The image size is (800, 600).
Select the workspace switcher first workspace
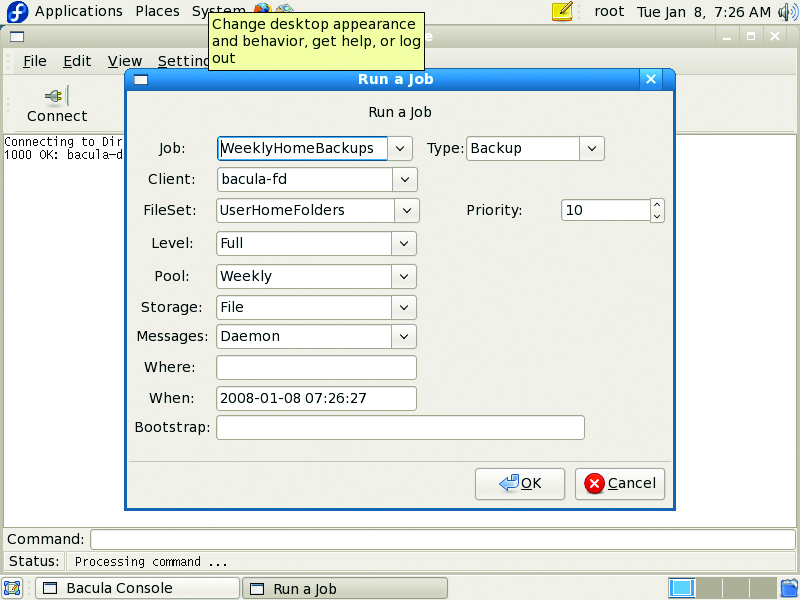pyautogui.click(x=681, y=587)
